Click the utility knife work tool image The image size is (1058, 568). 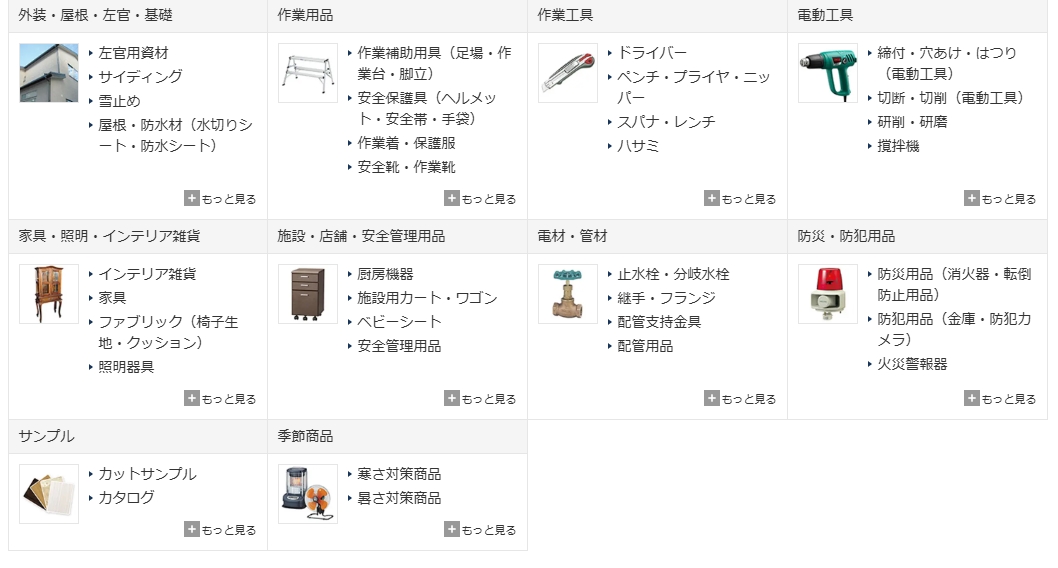point(567,72)
